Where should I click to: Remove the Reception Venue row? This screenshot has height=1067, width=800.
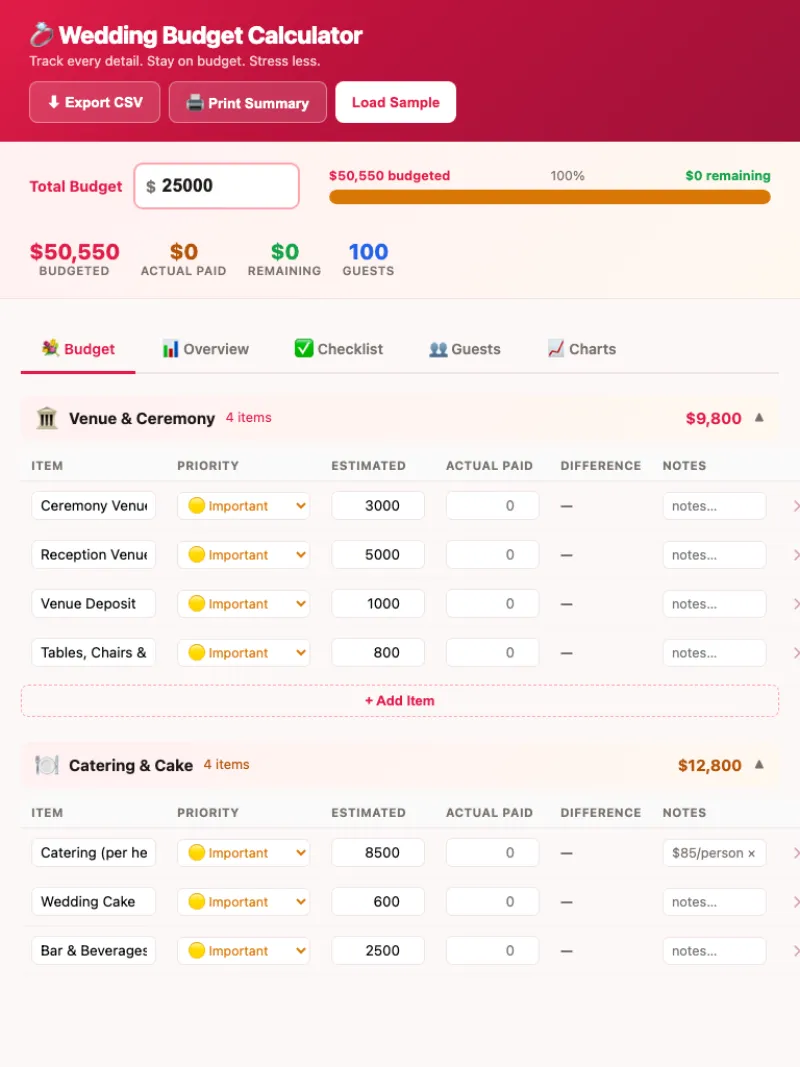tap(795, 555)
